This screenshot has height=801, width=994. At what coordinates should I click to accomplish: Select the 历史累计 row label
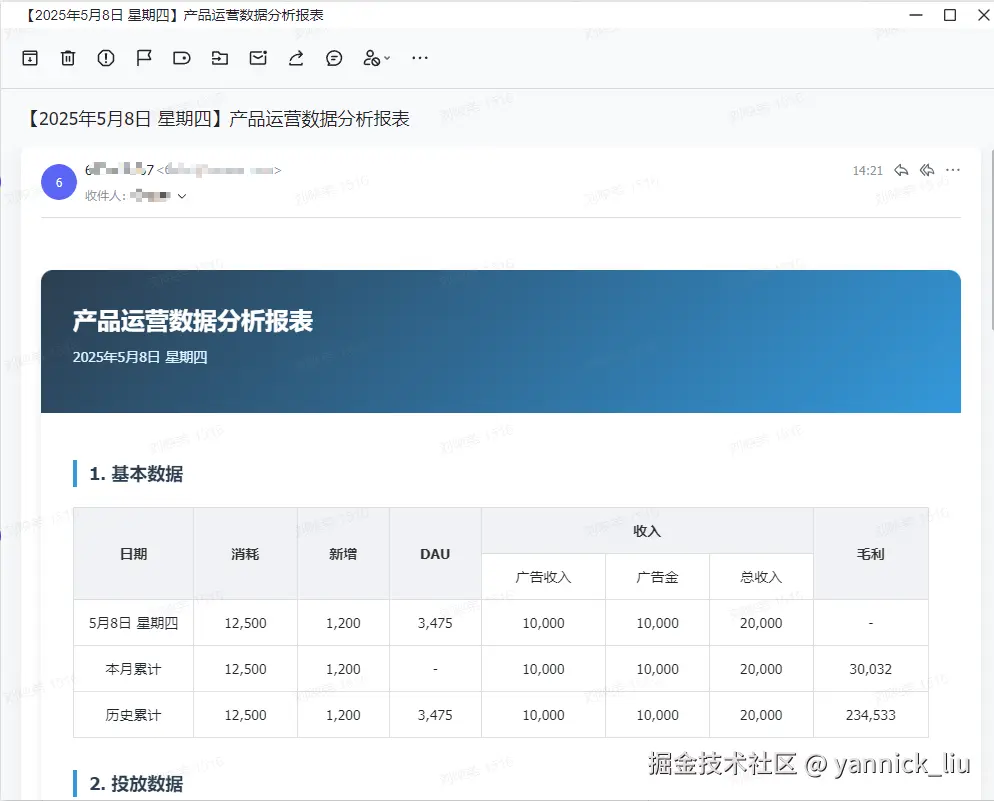point(133,715)
